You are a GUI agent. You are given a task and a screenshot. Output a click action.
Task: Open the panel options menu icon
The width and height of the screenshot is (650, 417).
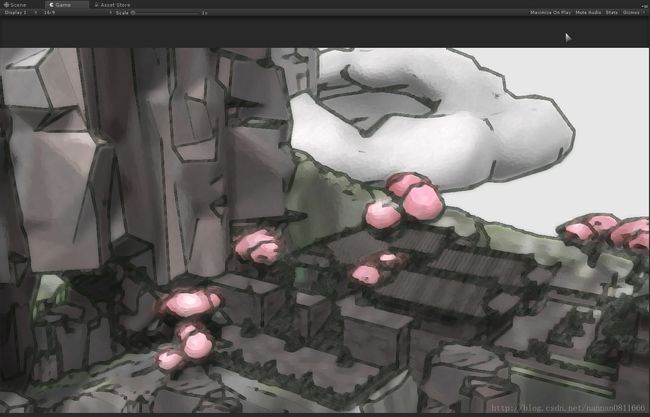click(644, 5)
